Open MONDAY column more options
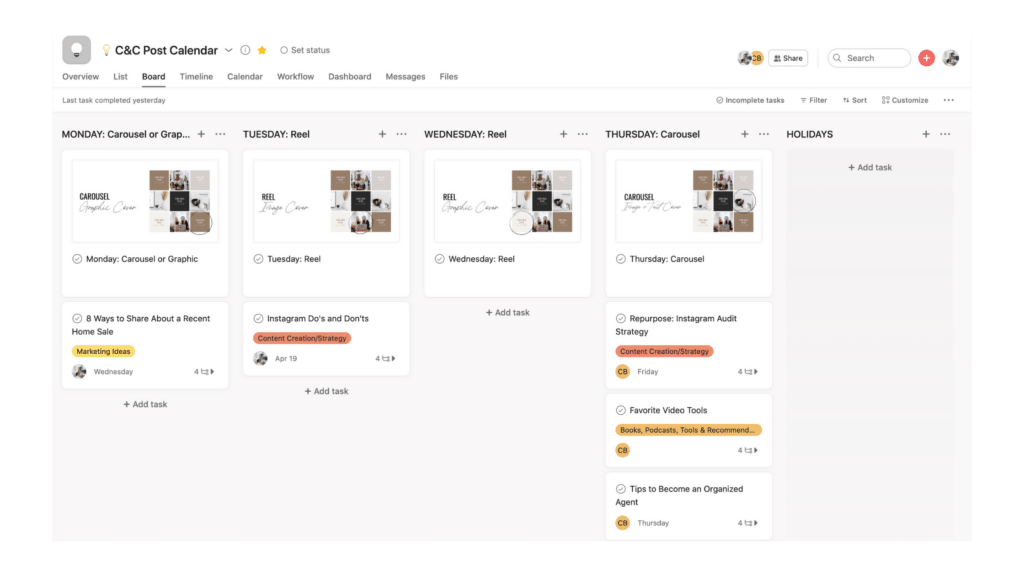 [220, 134]
